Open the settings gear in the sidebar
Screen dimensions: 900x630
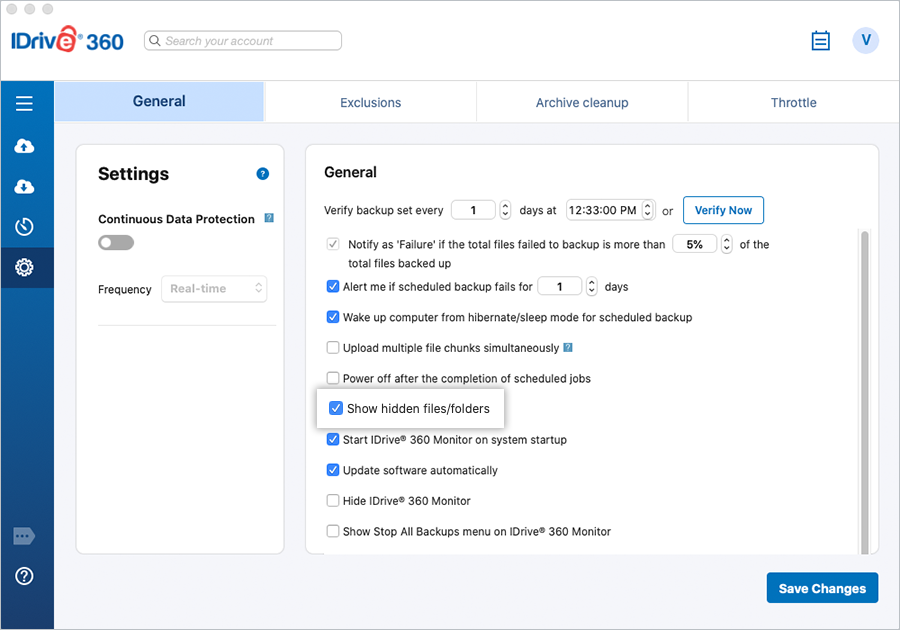[25, 267]
